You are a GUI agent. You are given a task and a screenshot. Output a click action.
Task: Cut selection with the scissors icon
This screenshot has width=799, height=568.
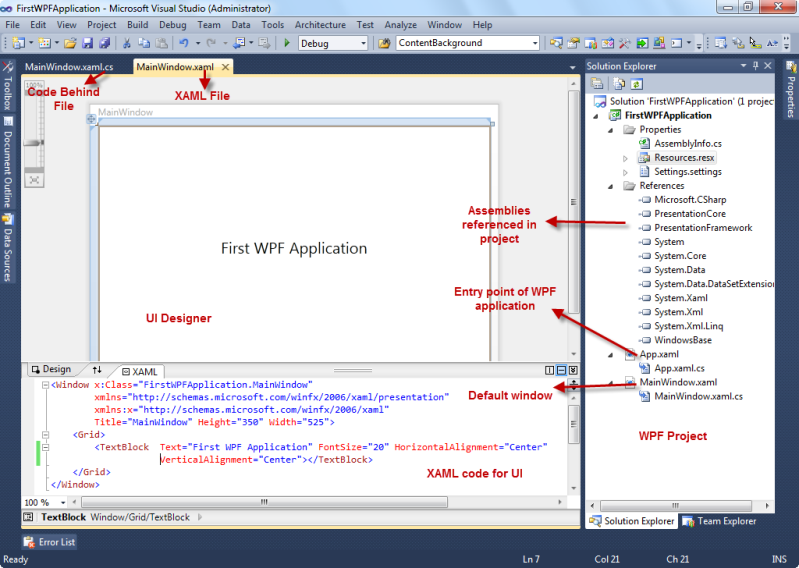[x=126, y=43]
